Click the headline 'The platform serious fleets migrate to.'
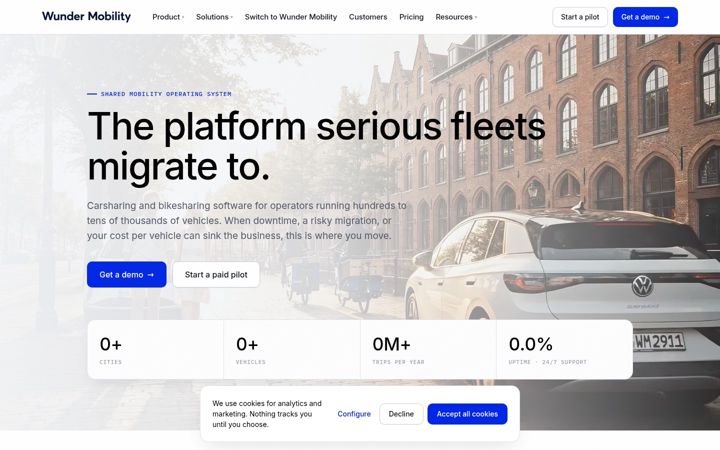The image size is (720, 450). [x=316, y=146]
